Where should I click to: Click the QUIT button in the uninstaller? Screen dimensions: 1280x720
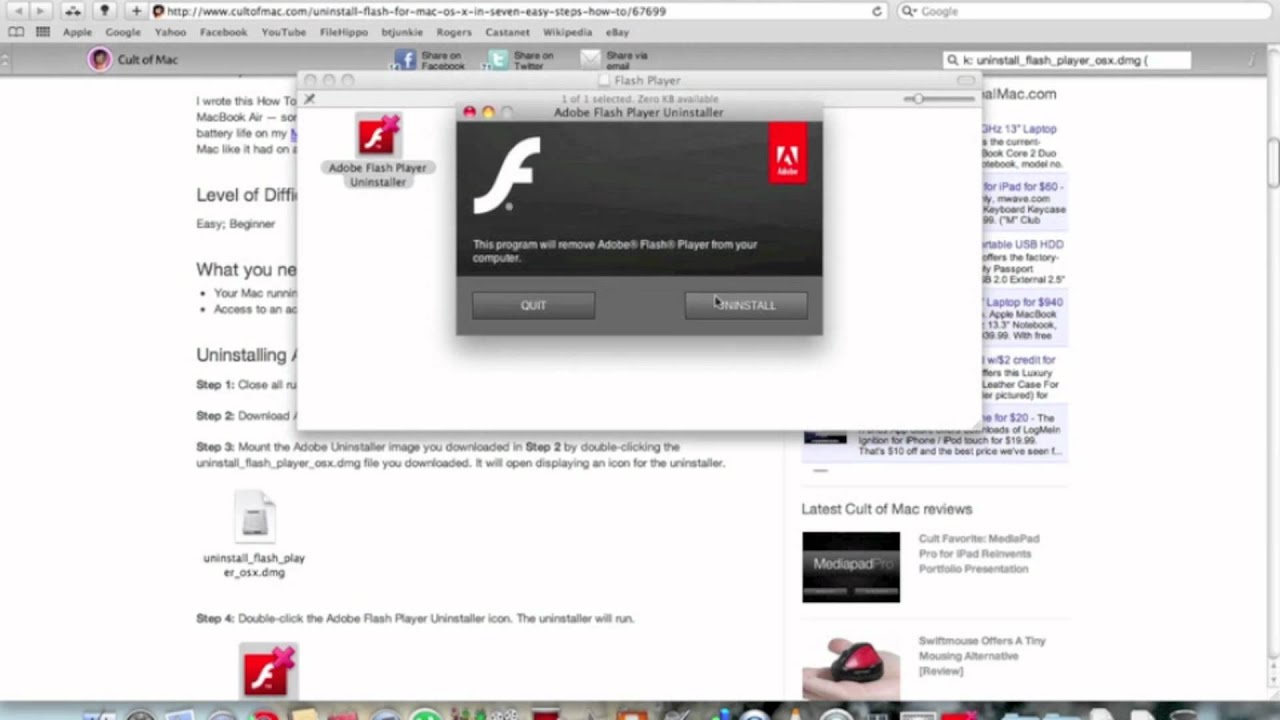(533, 305)
